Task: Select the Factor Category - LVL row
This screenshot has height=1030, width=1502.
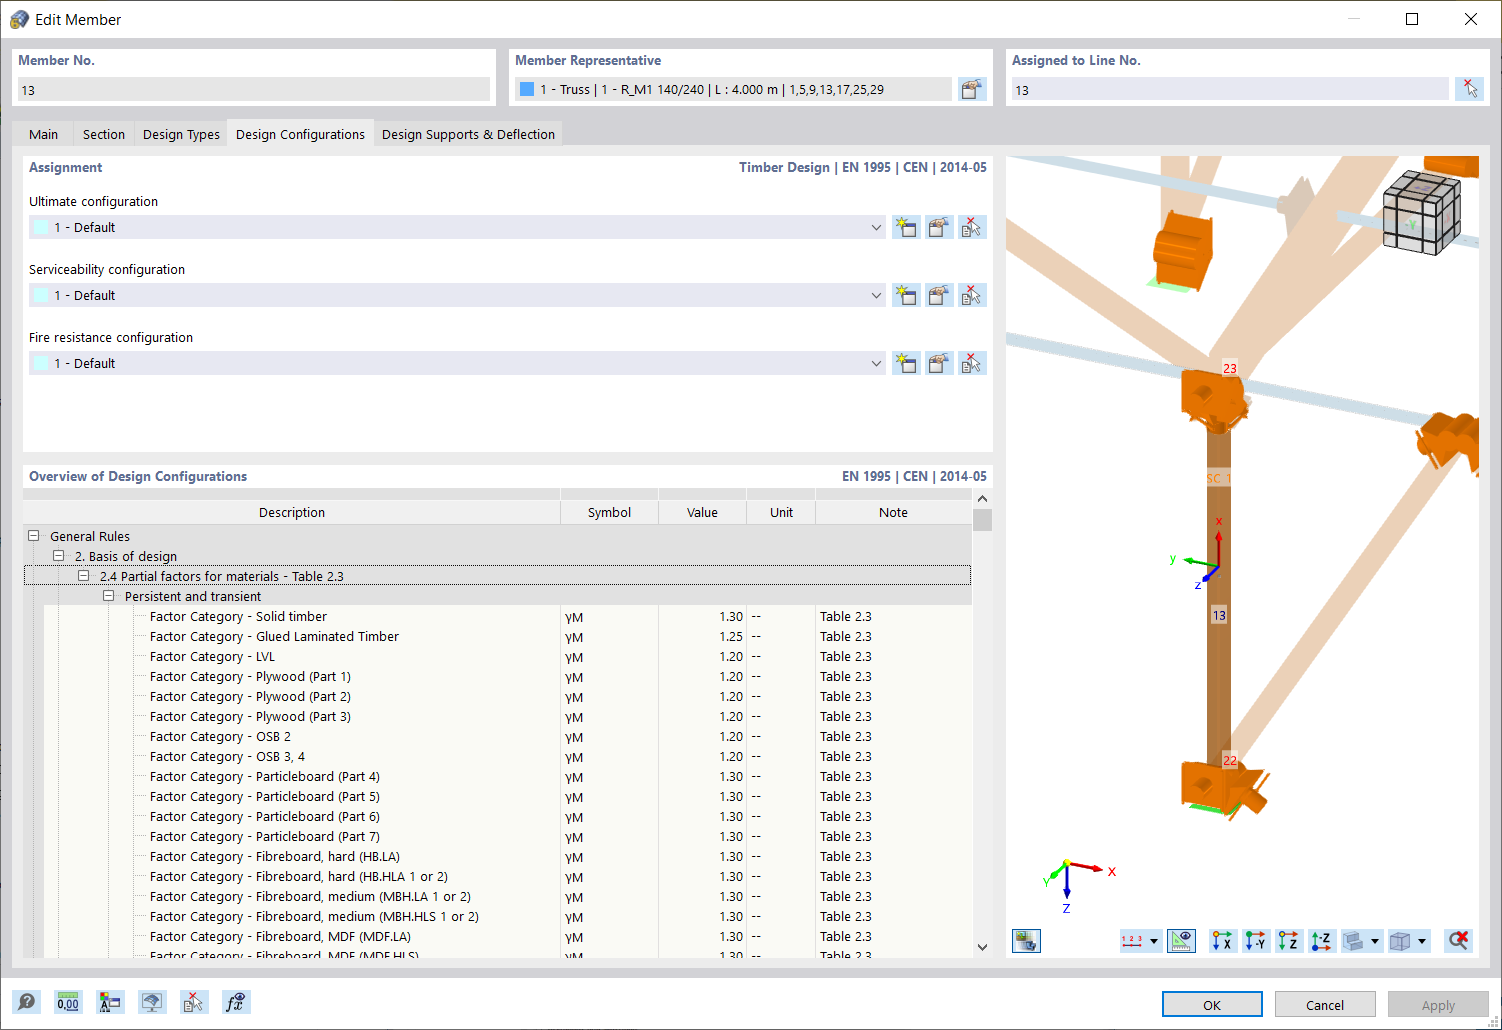Action: [x=508, y=656]
